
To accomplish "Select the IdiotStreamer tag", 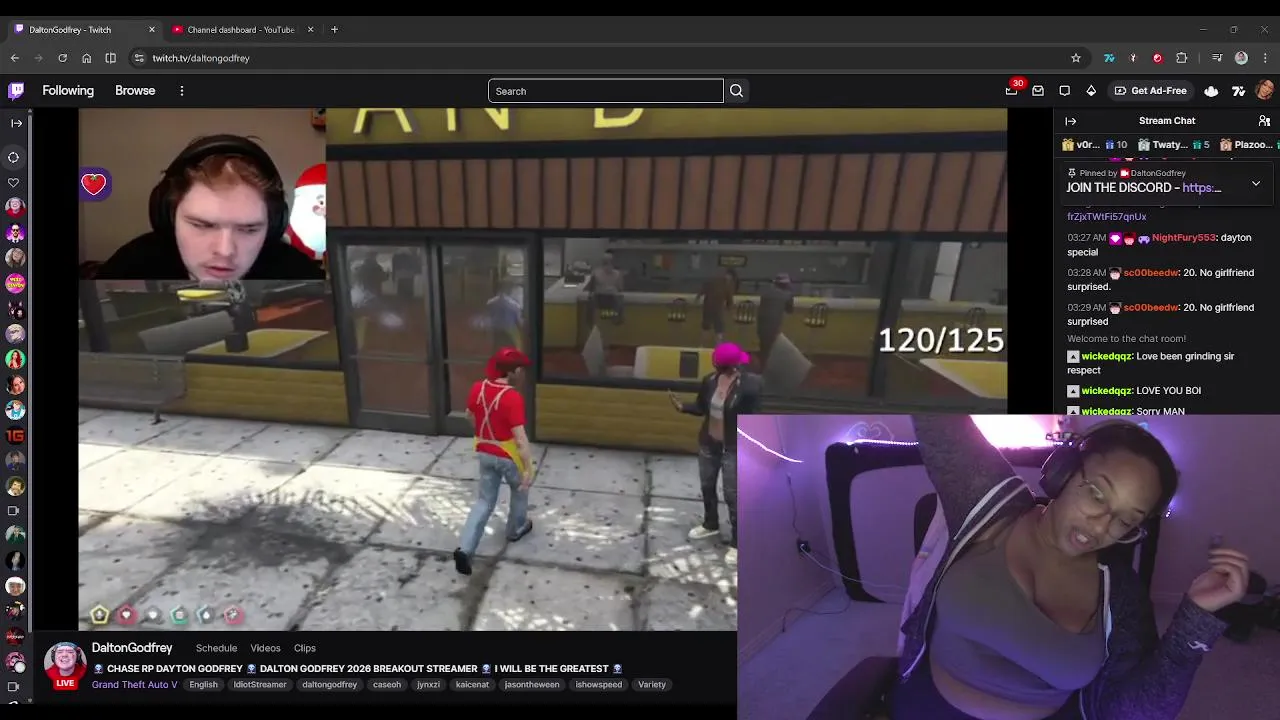I will pos(260,685).
